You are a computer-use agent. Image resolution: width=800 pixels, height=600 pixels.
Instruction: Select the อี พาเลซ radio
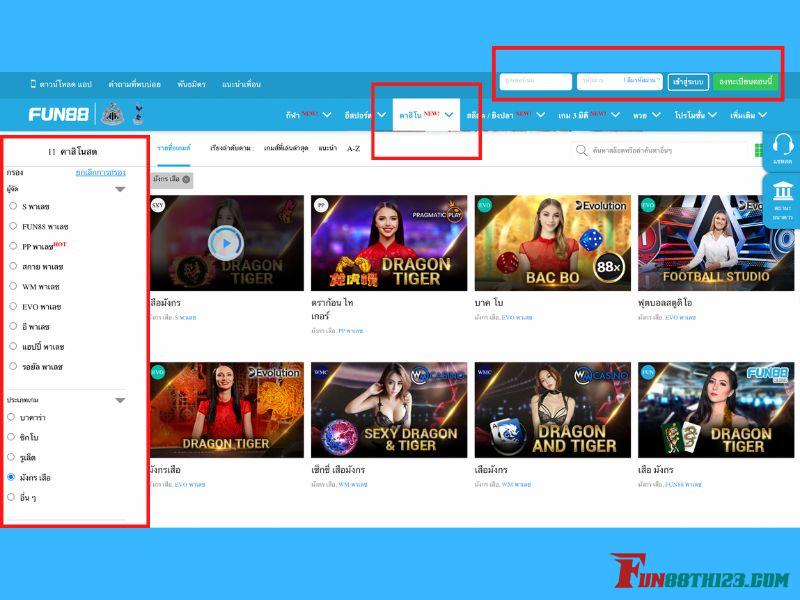(x=13, y=326)
